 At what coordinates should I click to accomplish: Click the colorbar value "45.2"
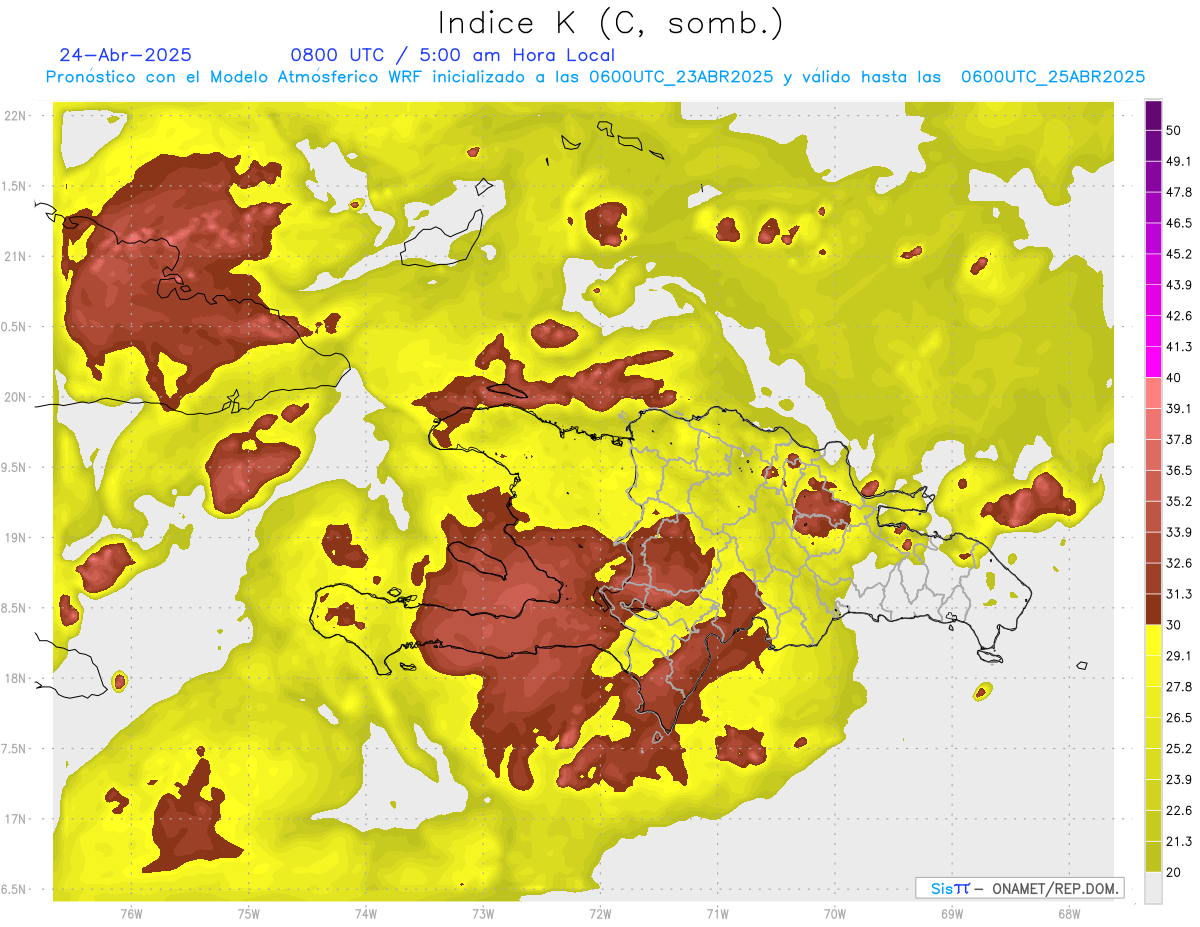tap(1179, 254)
